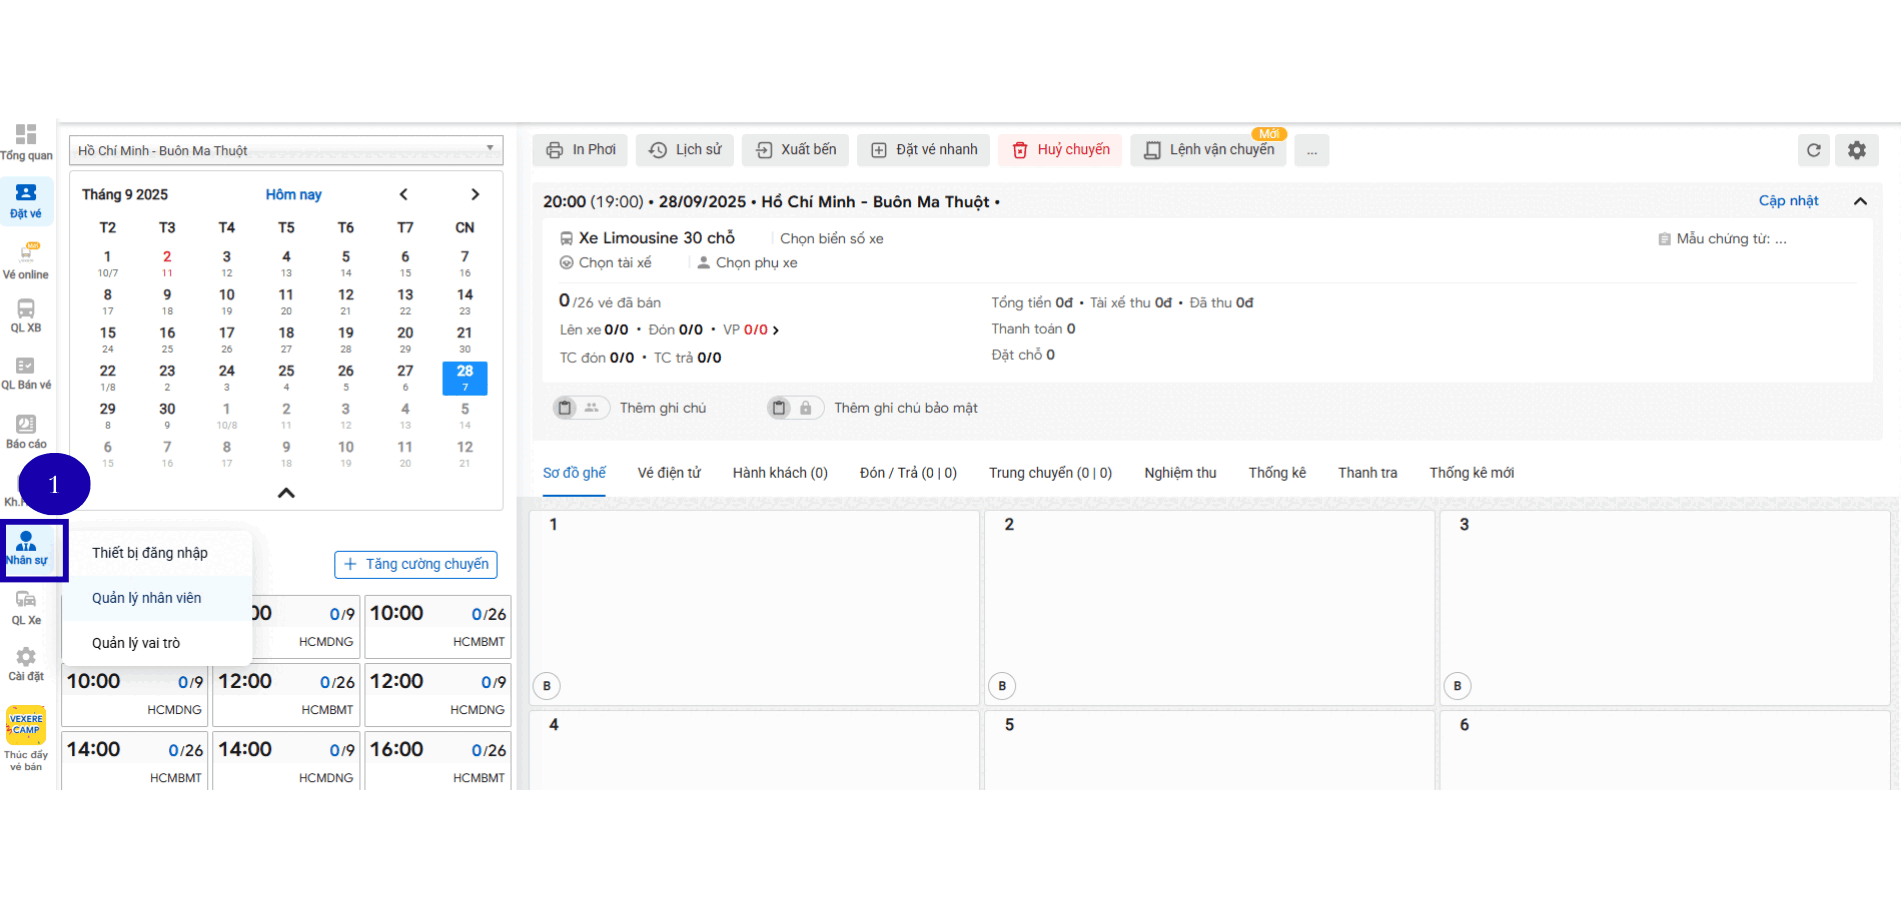
Task: Click the refresh icon button
Action: coord(1813,150)
